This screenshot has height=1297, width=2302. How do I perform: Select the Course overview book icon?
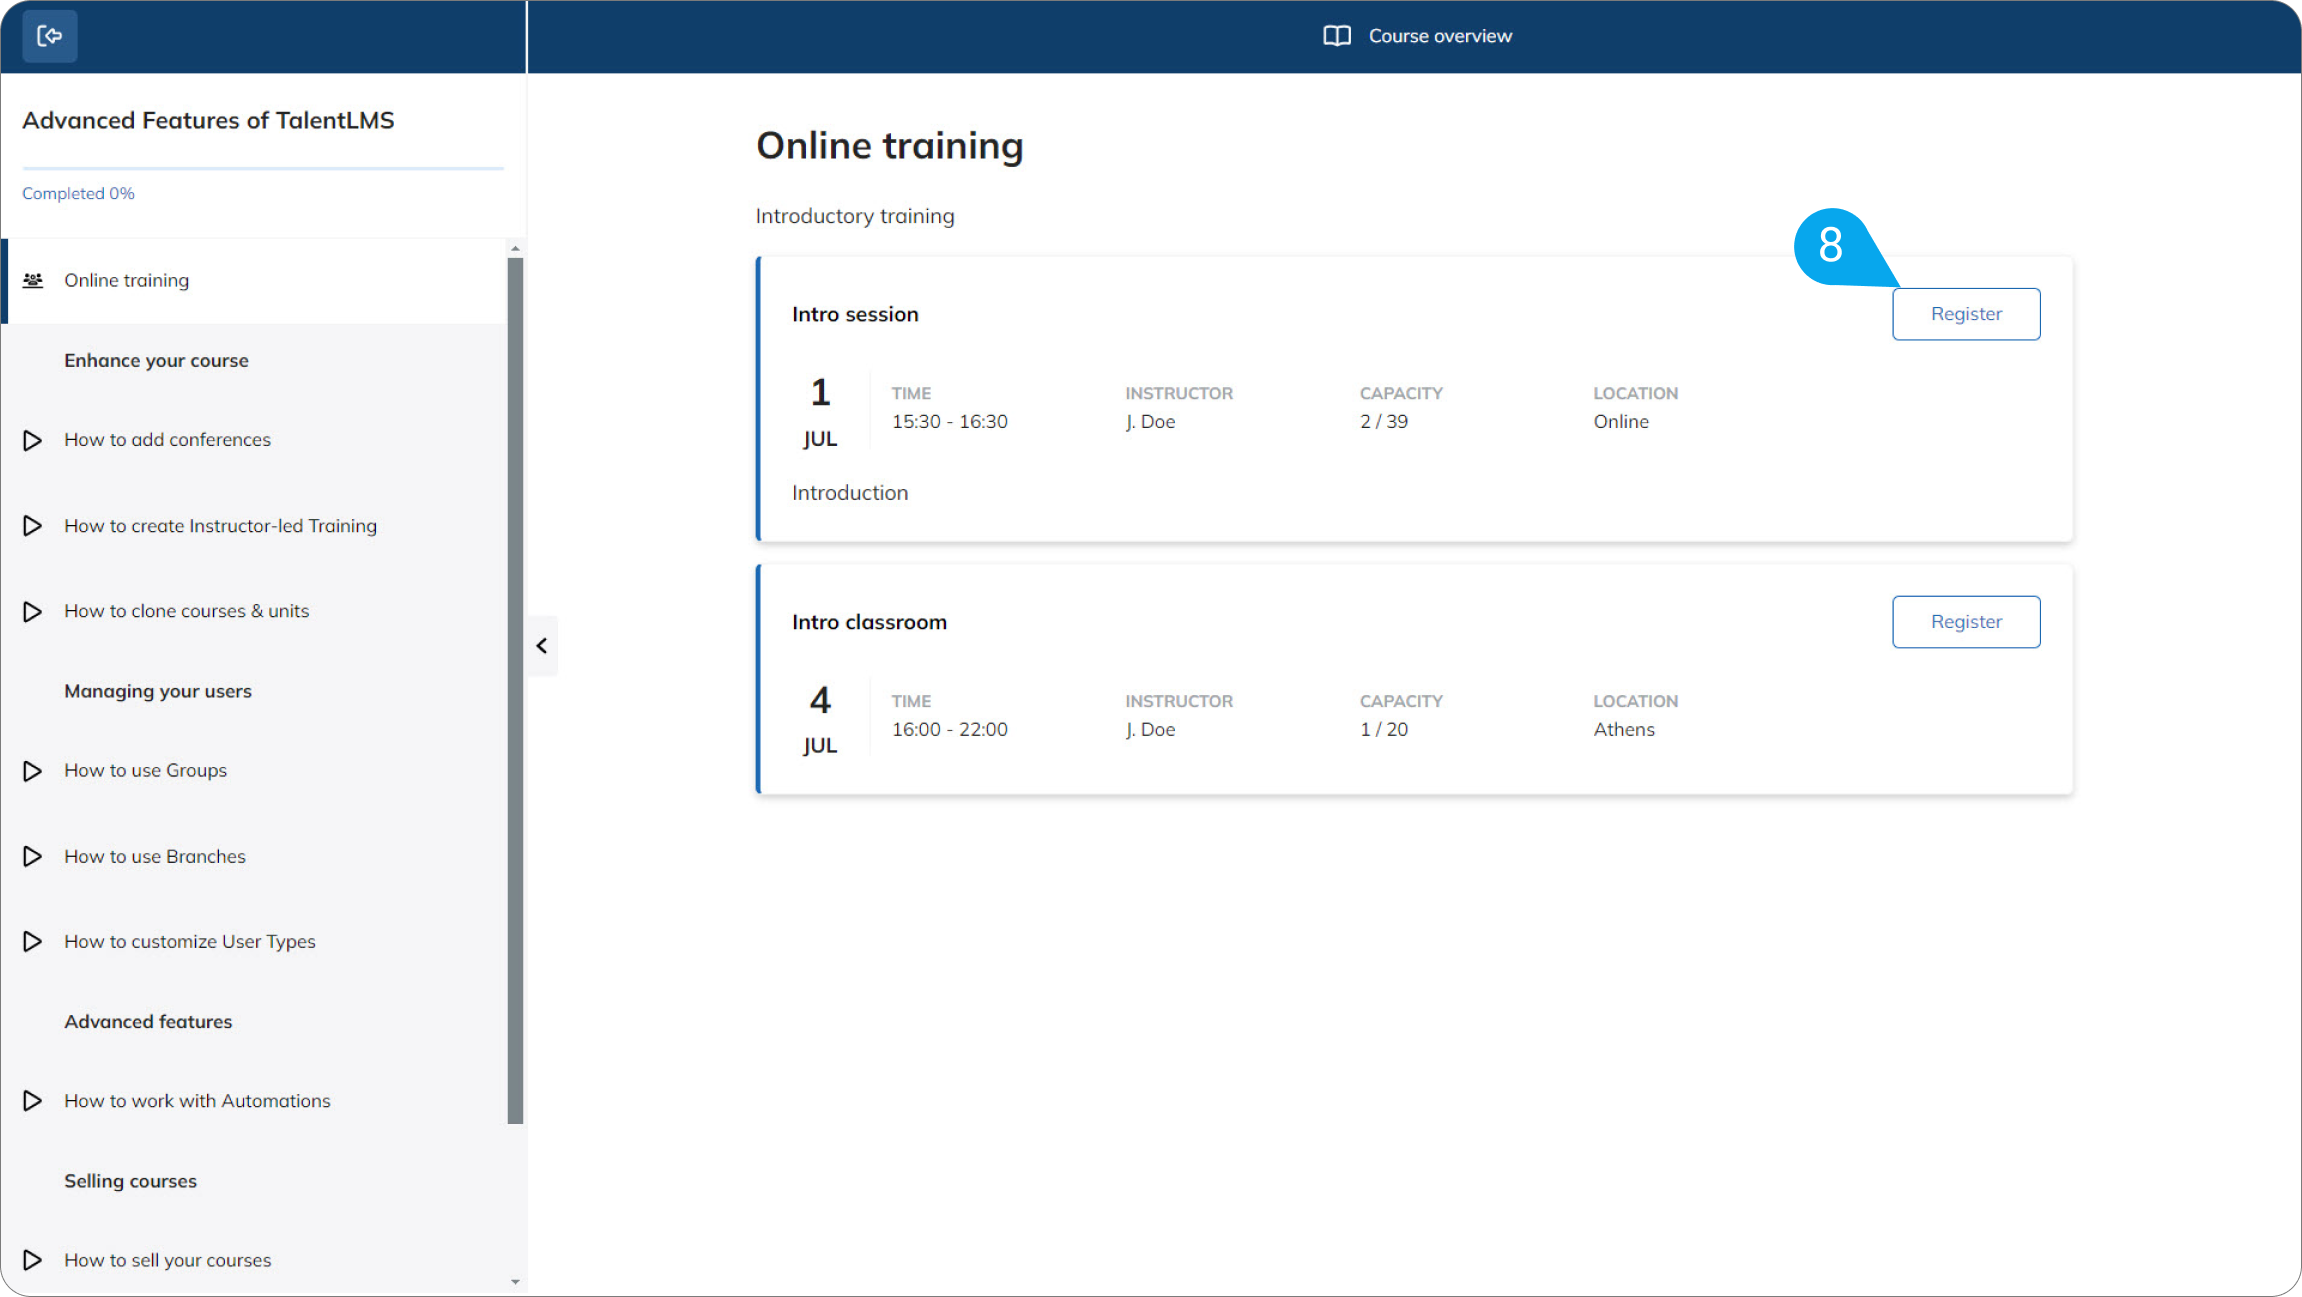point(1337,35)
